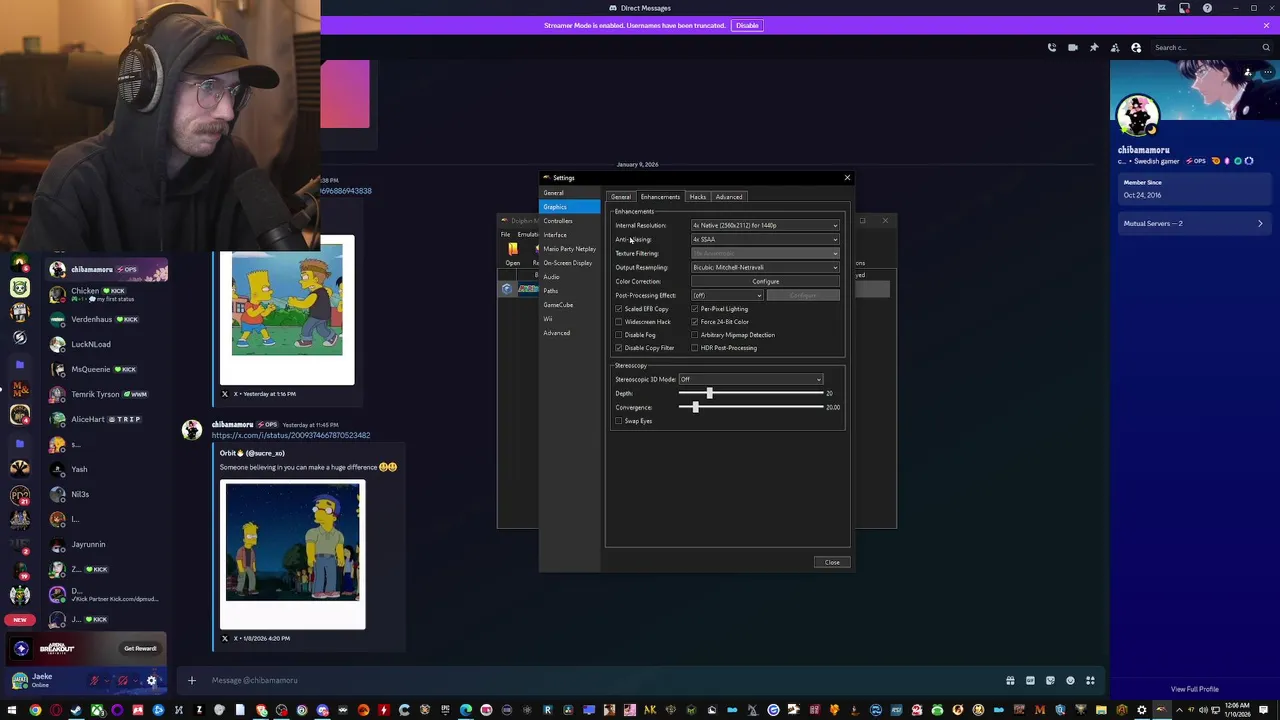Switch to General tab in Graphics settings

tap(621, 197)
